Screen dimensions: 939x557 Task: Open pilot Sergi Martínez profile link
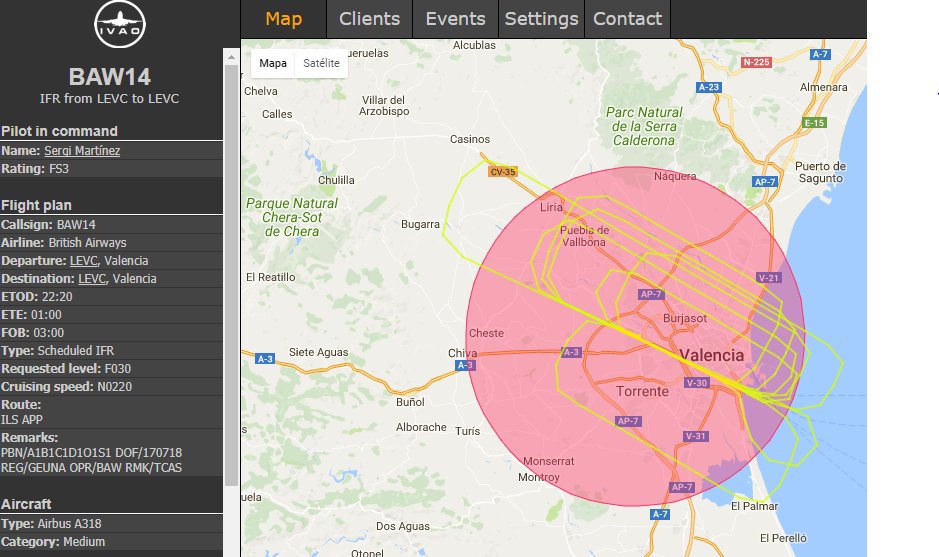coord(82,151)
